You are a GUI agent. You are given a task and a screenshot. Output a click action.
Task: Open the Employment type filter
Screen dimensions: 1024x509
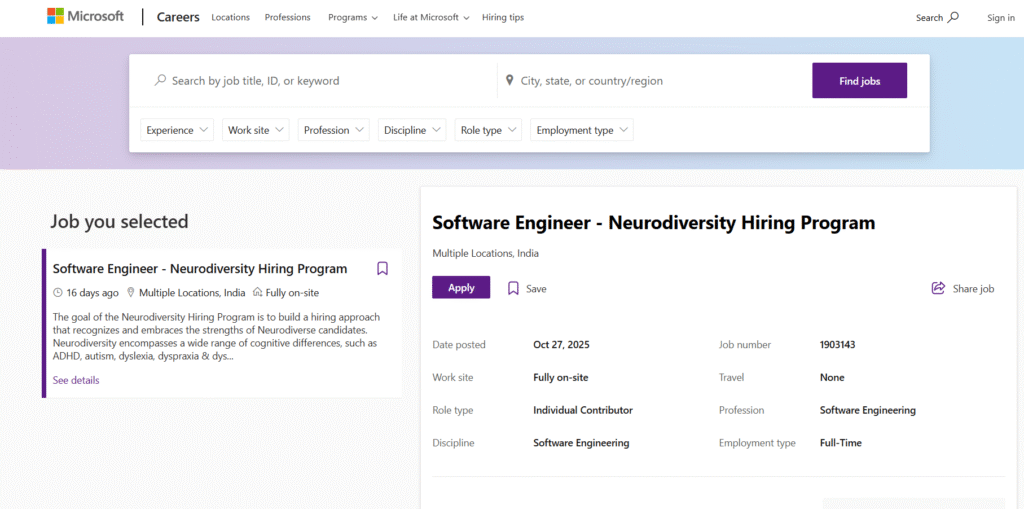tap(582, 130)
